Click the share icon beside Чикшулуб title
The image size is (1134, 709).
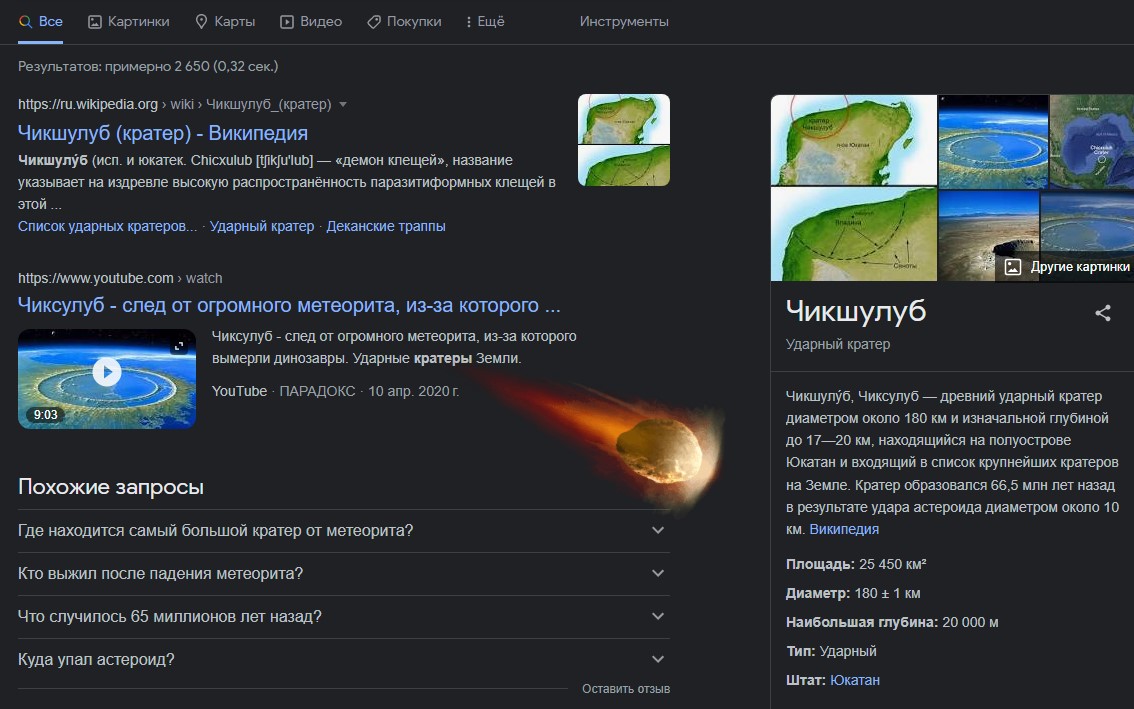click(x=1102, y=313)
